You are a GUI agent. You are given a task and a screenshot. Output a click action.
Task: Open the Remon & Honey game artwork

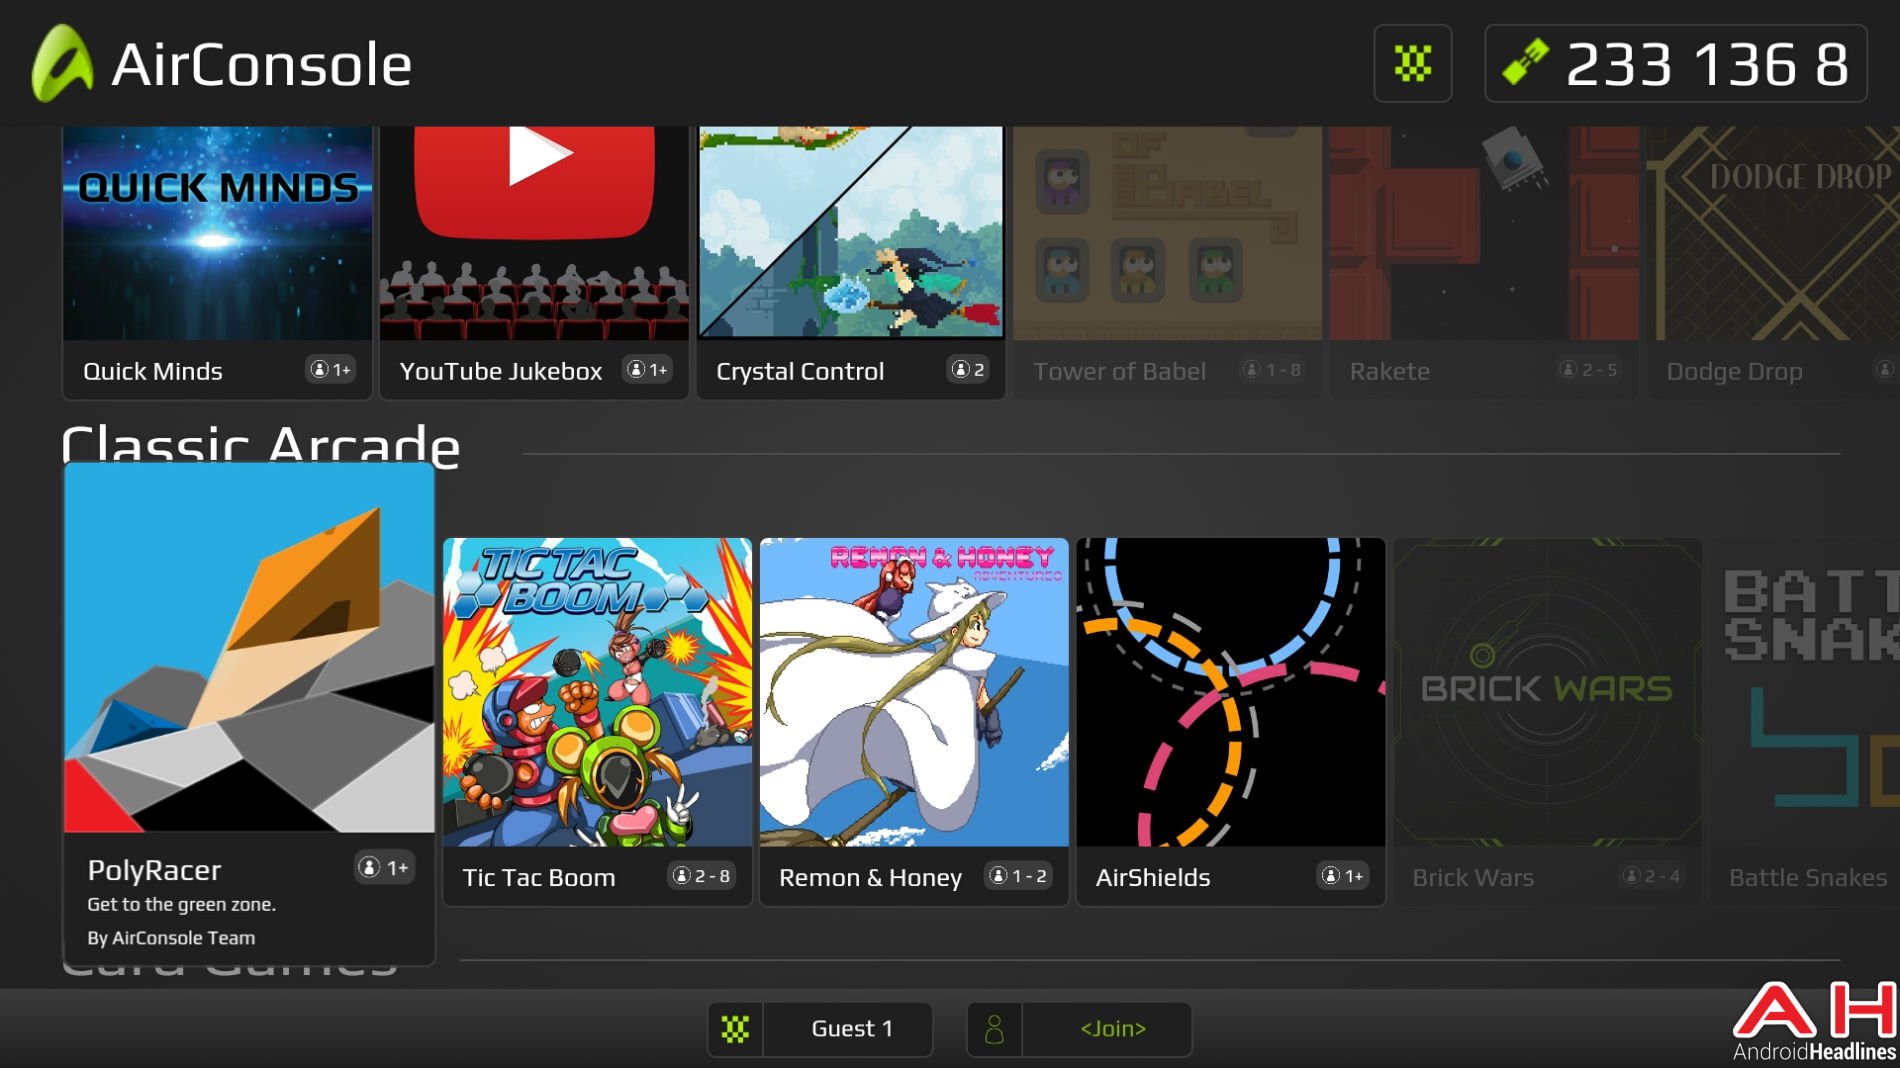(x=914, y=692)
